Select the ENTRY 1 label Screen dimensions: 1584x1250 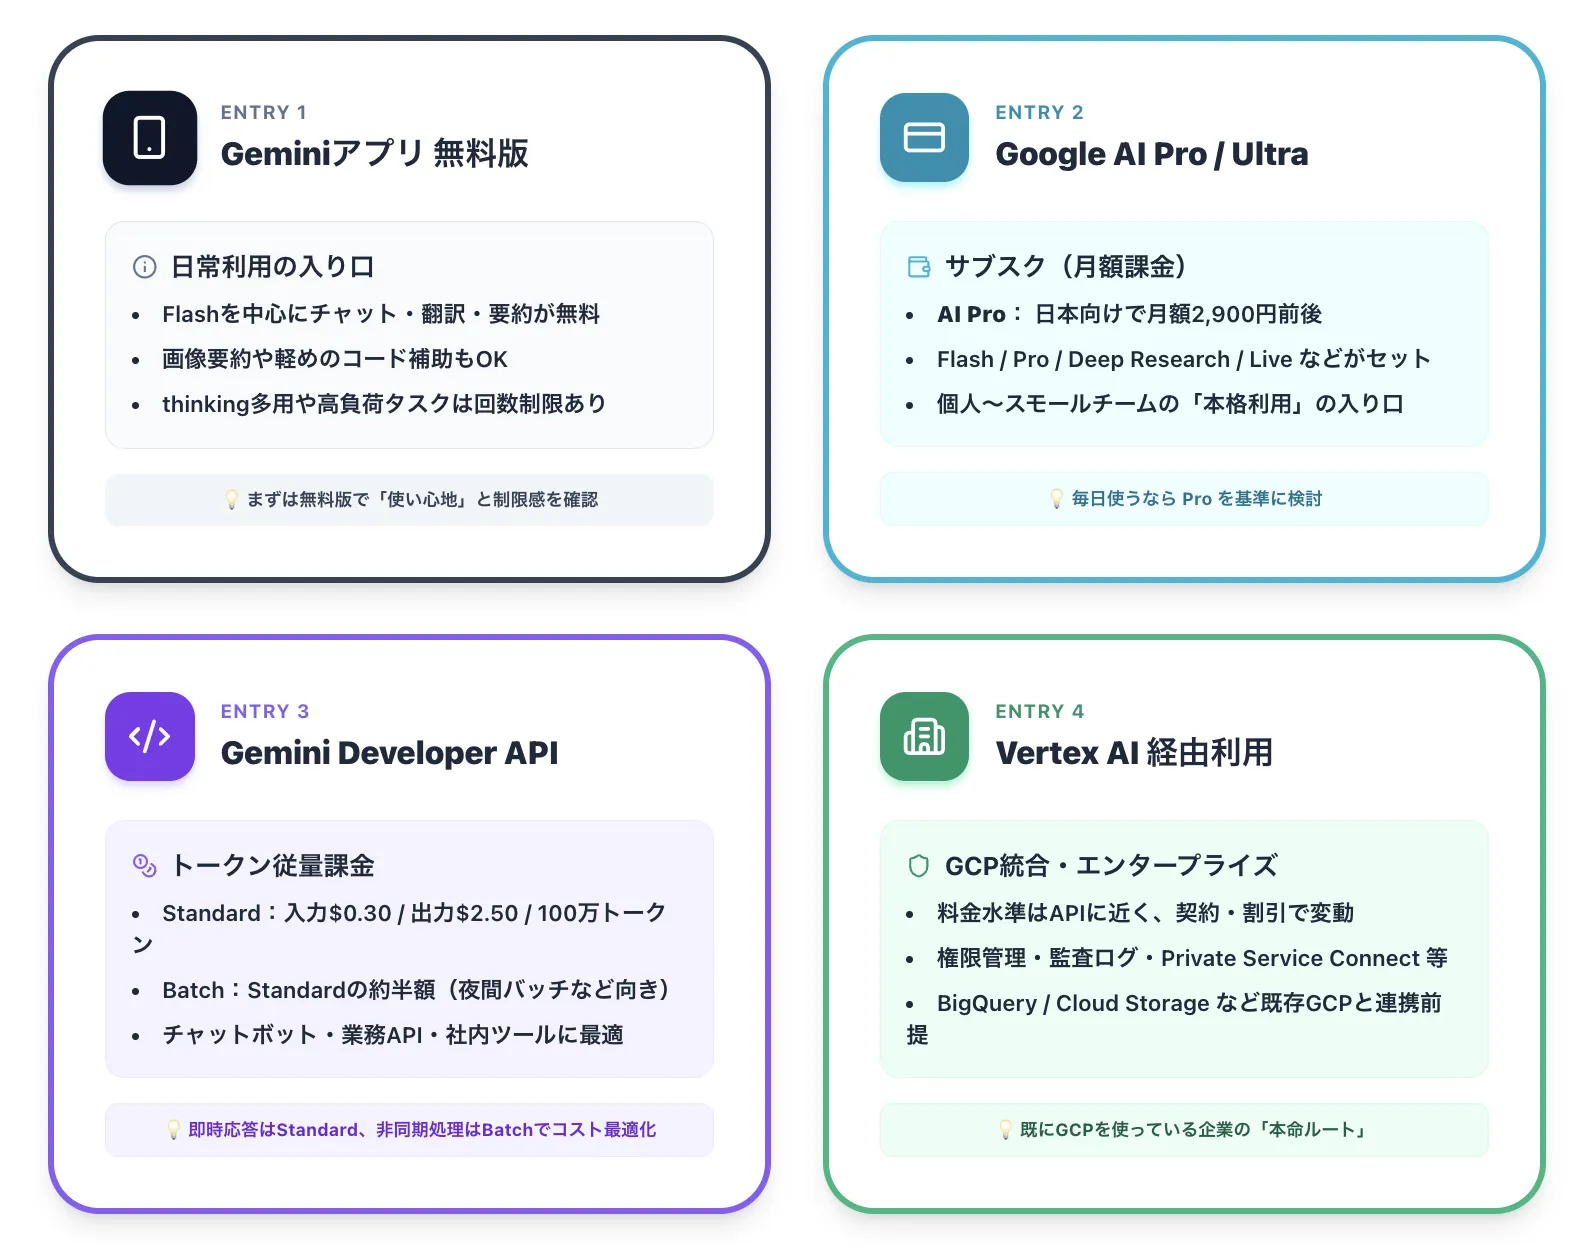pos(264,112)
